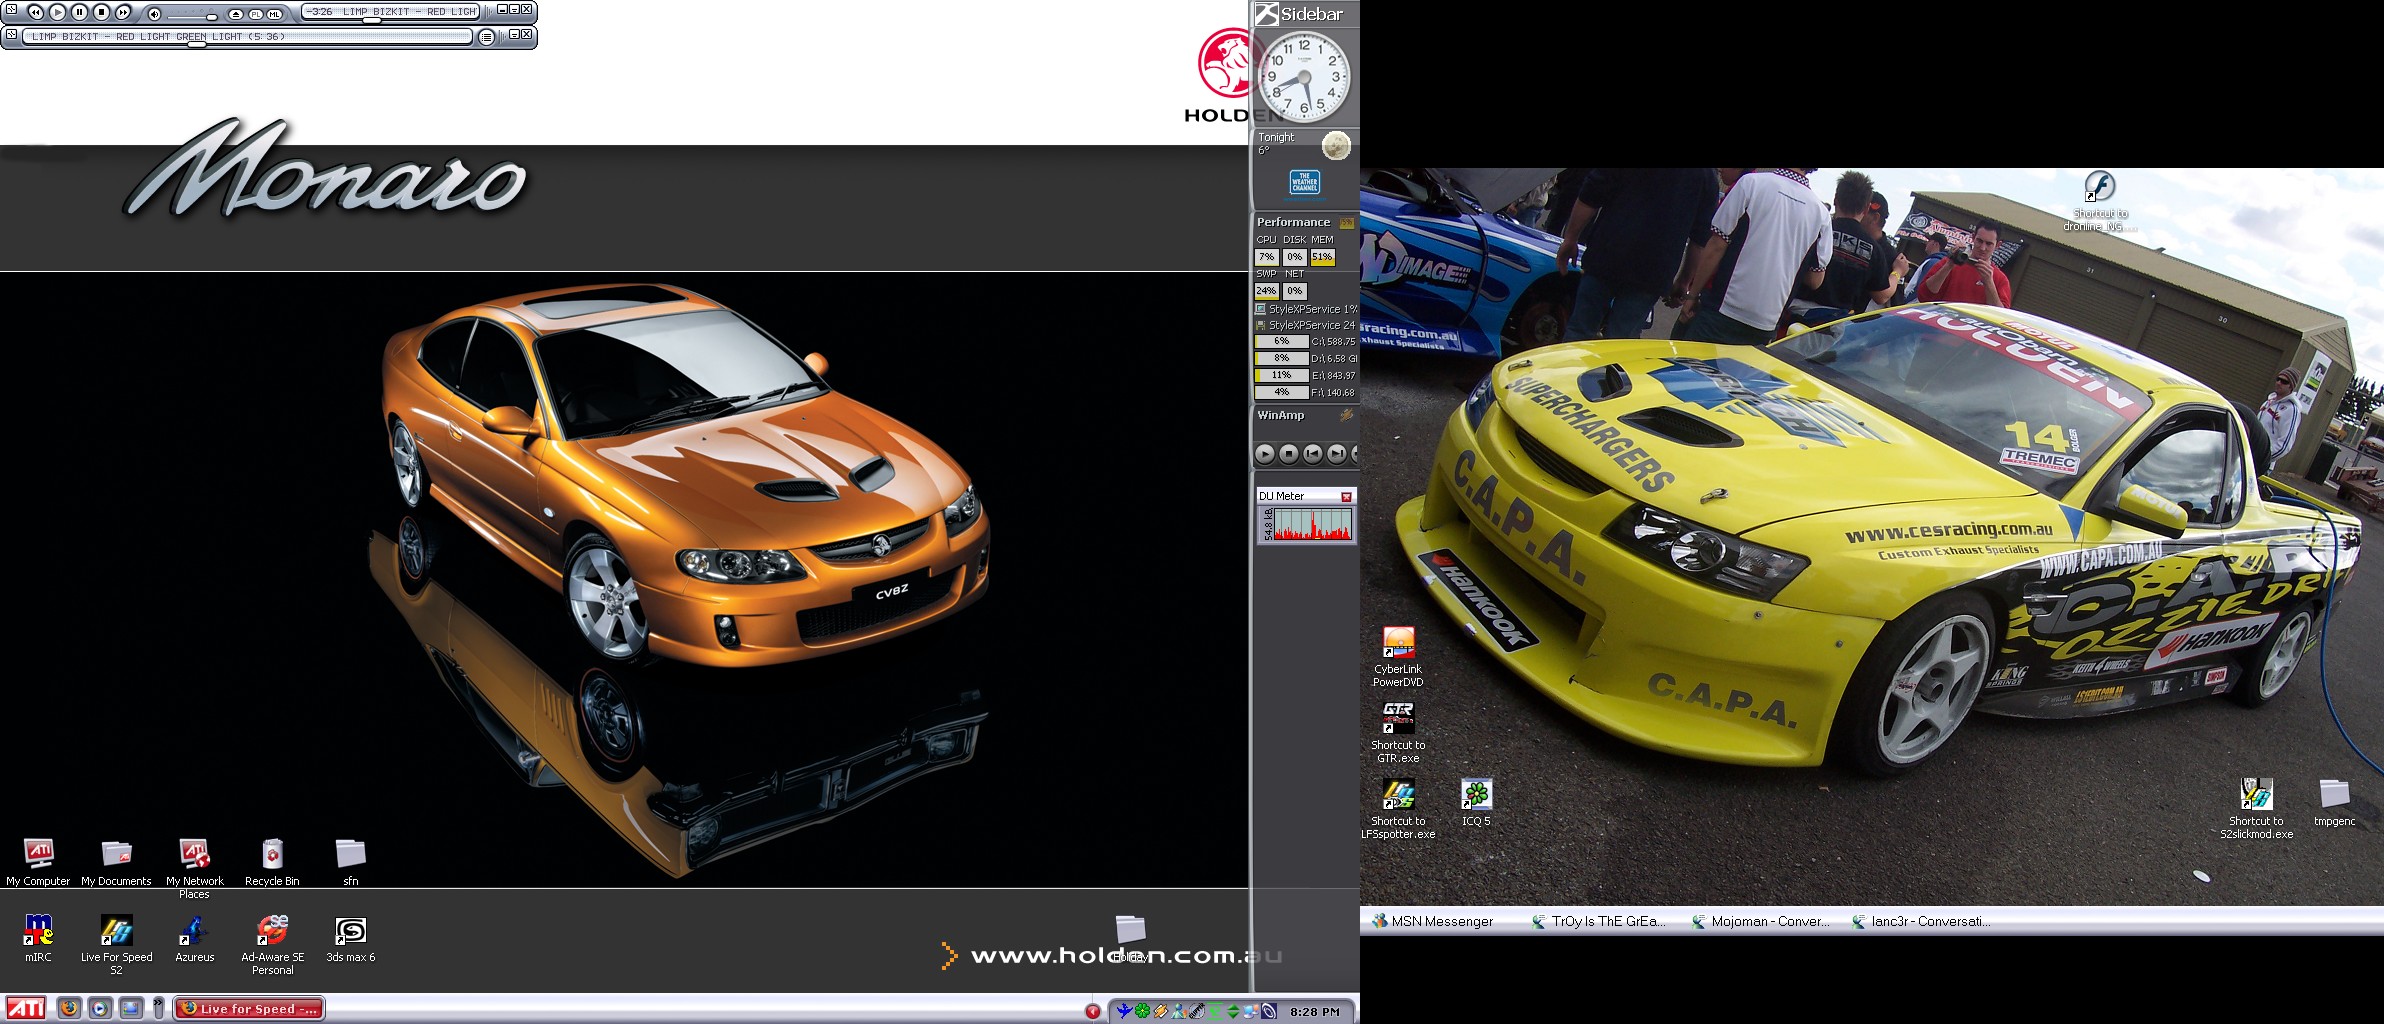This screenshot has width=2384, height=1024.
Task: Launch the Shortcut to dronline_ING icon
Action: pos(2100,201)
